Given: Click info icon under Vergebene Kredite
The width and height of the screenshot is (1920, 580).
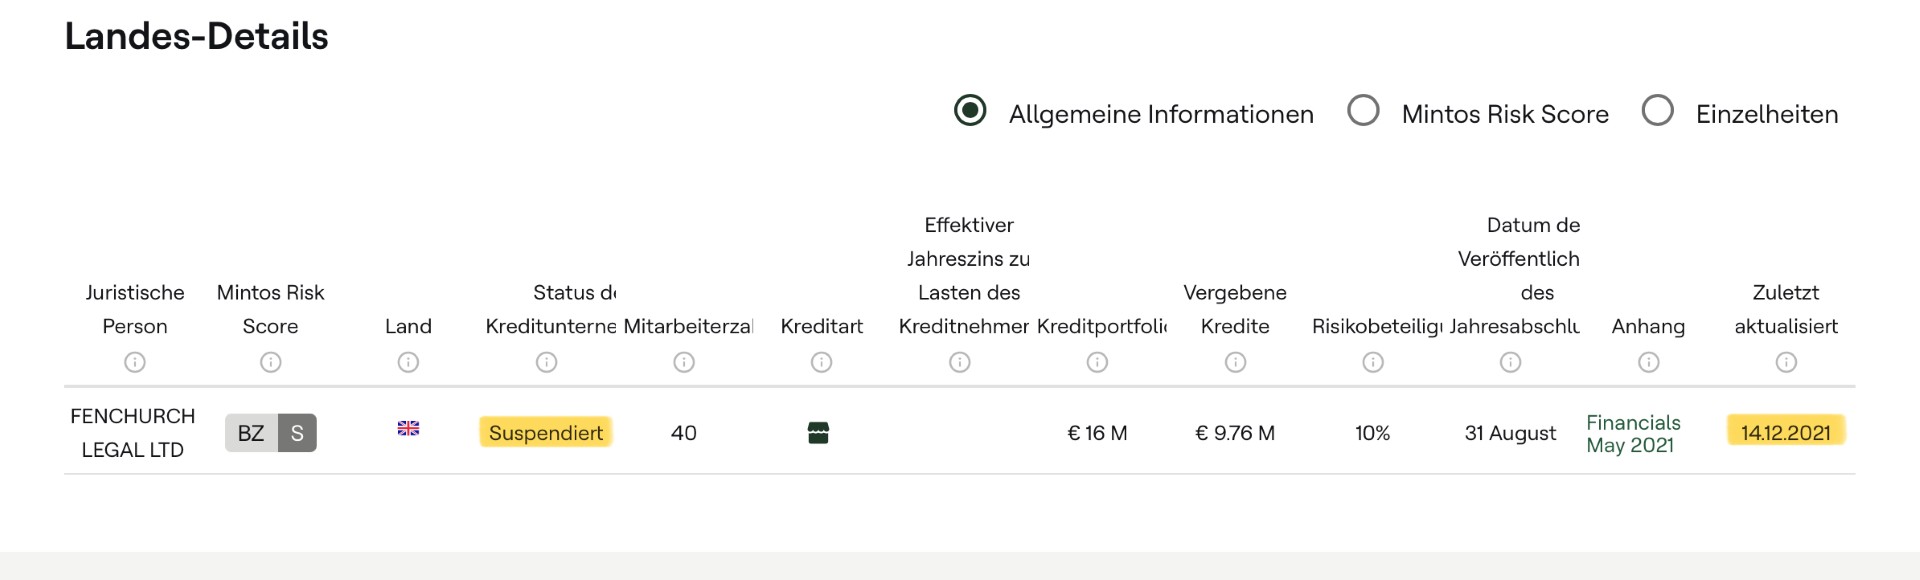Looking at the screenshot, I should 1235,362.
